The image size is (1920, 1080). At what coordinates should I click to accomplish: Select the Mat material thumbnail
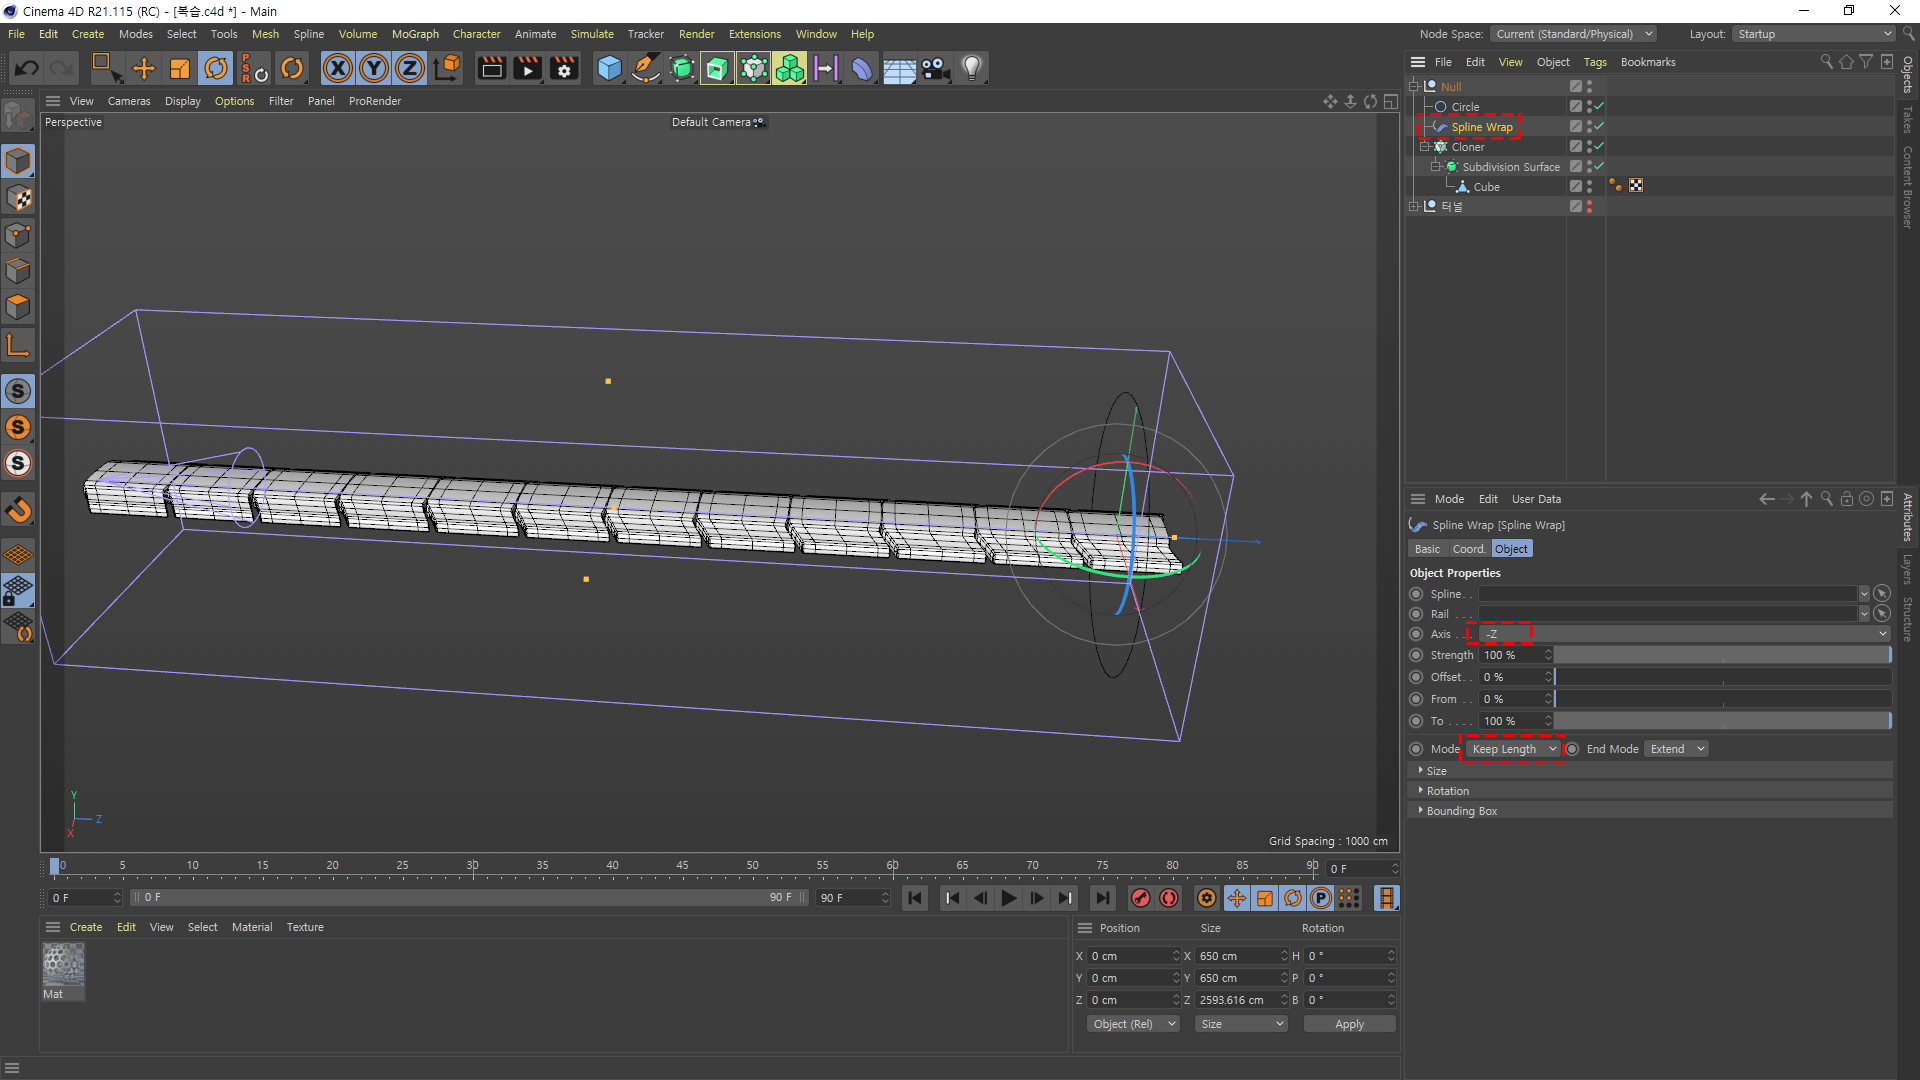pyautogui.click(x=63, y=966)
